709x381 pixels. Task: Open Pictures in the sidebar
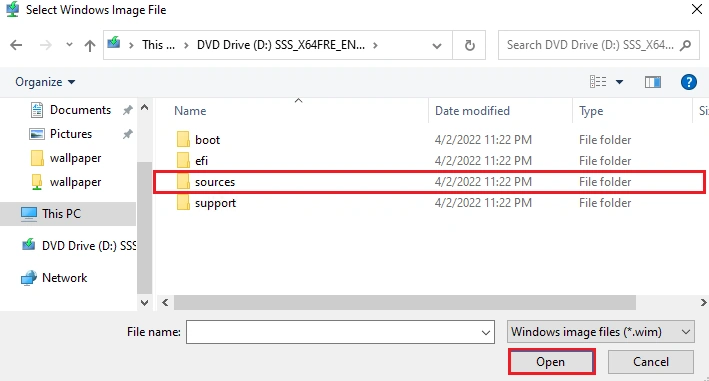coord(71,134)
